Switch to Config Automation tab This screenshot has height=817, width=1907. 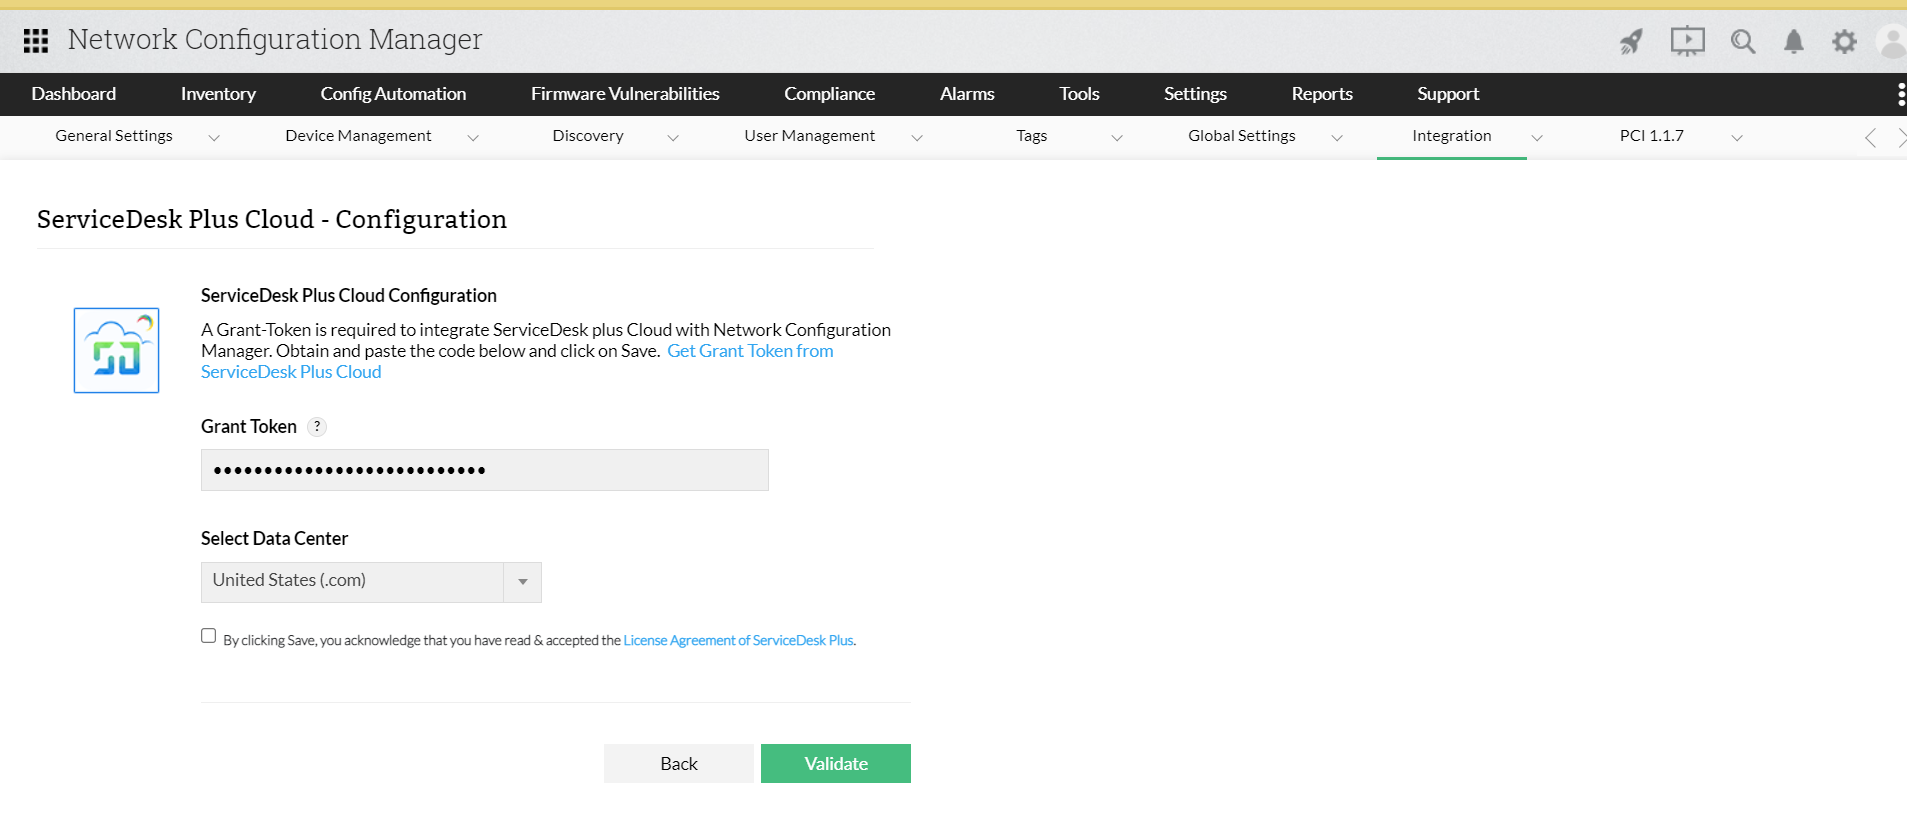click(x=393, y=94)
